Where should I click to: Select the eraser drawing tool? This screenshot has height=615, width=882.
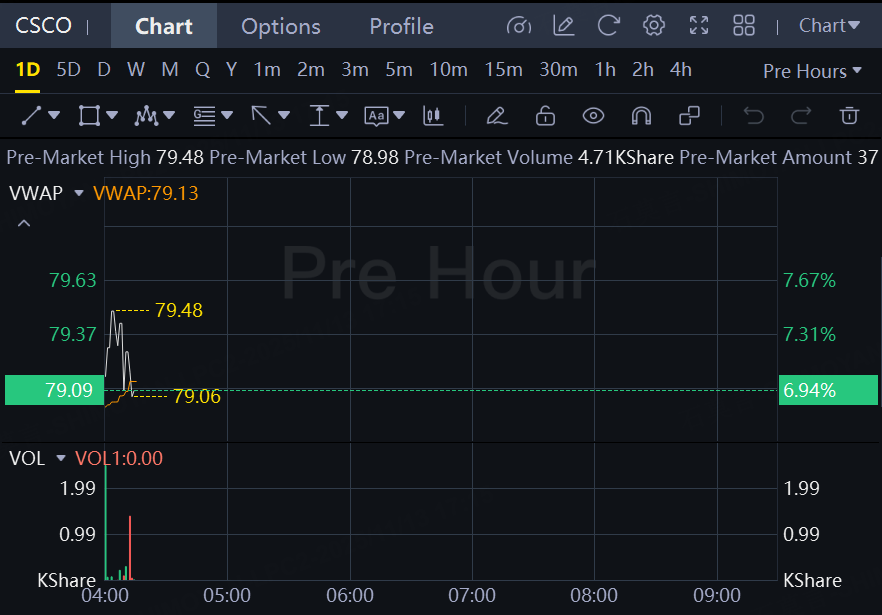tap(497, 116)
